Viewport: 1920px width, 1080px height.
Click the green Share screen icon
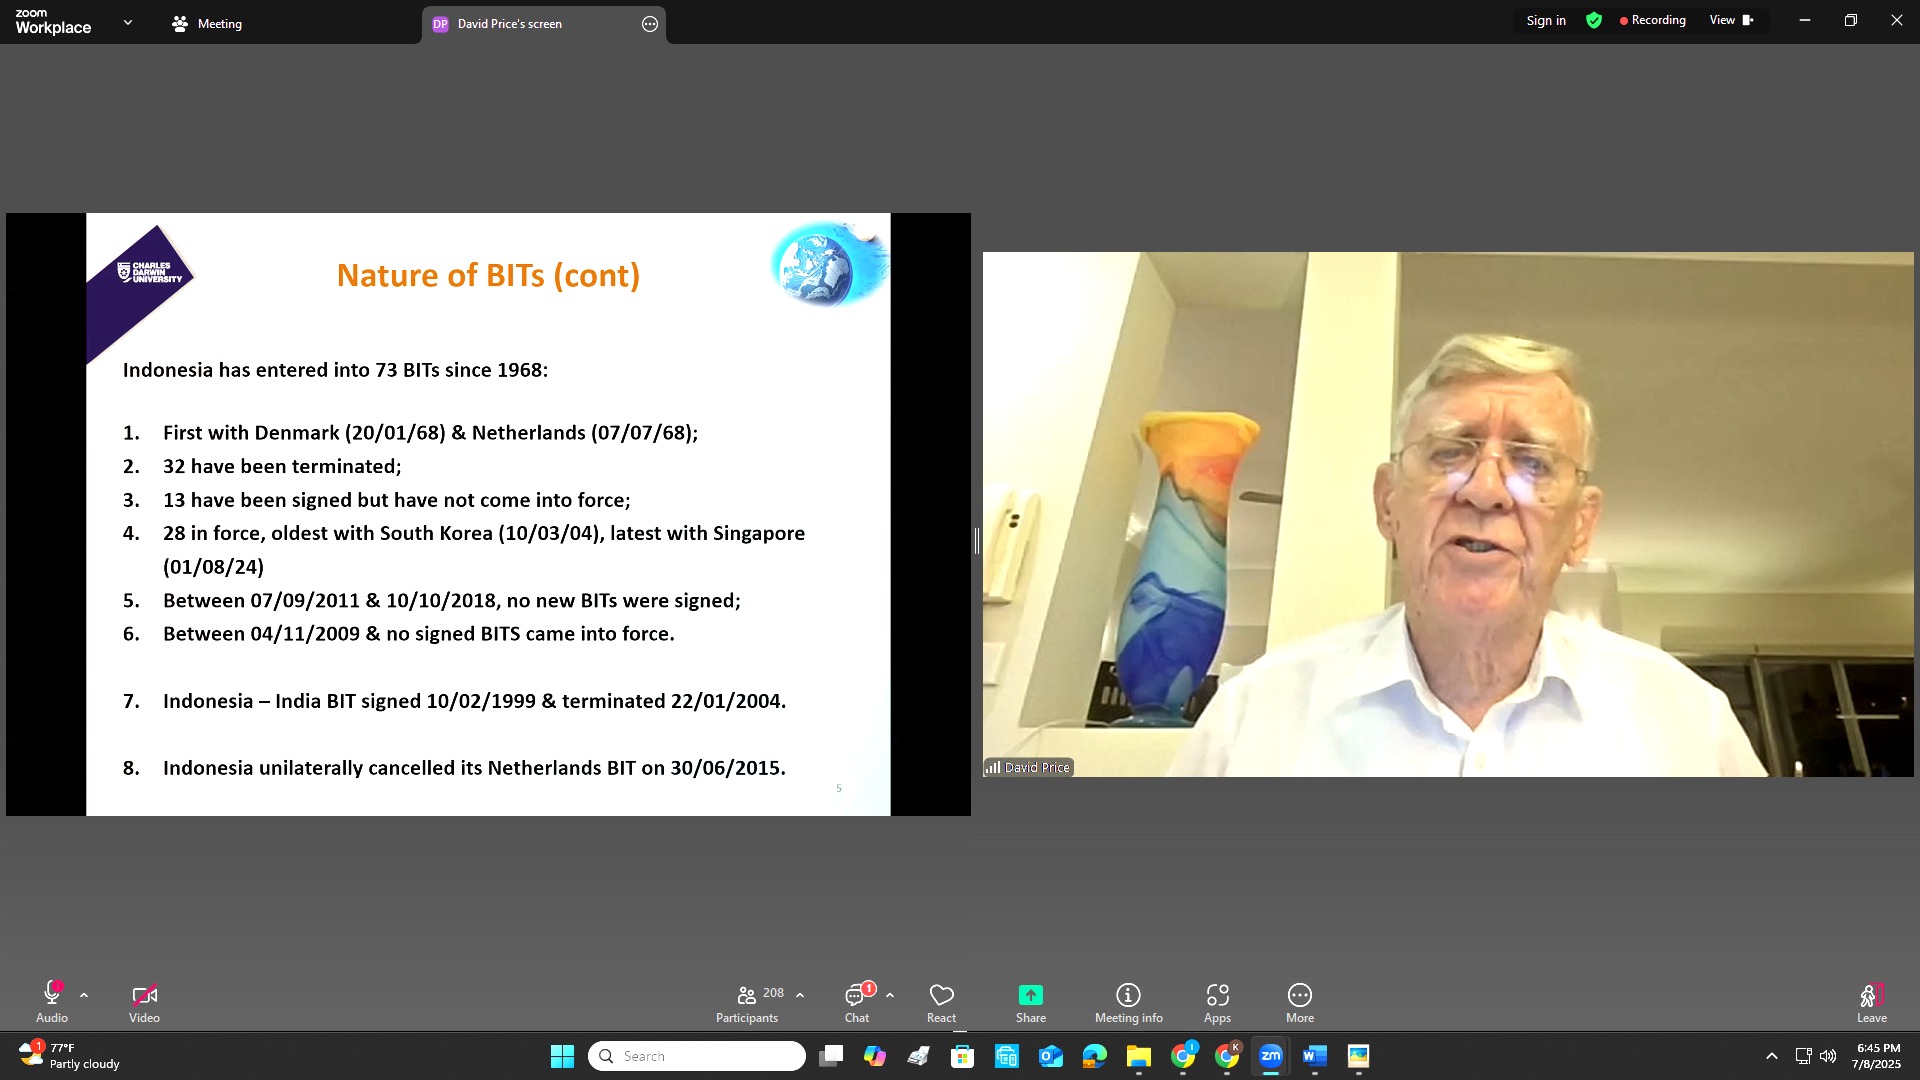pos(1030,995)
